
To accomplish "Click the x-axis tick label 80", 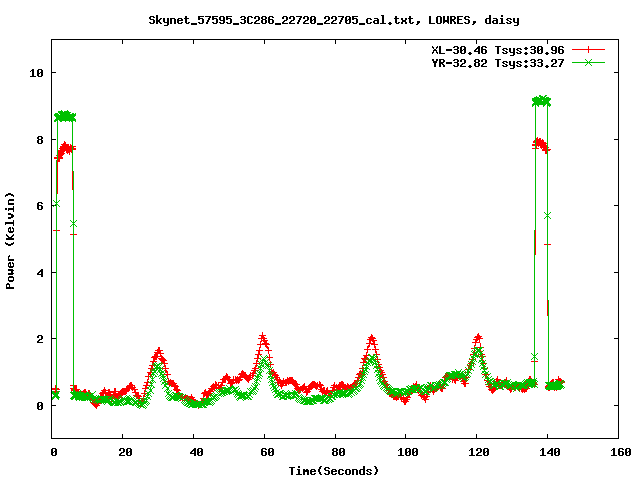I will click(338, 452).
